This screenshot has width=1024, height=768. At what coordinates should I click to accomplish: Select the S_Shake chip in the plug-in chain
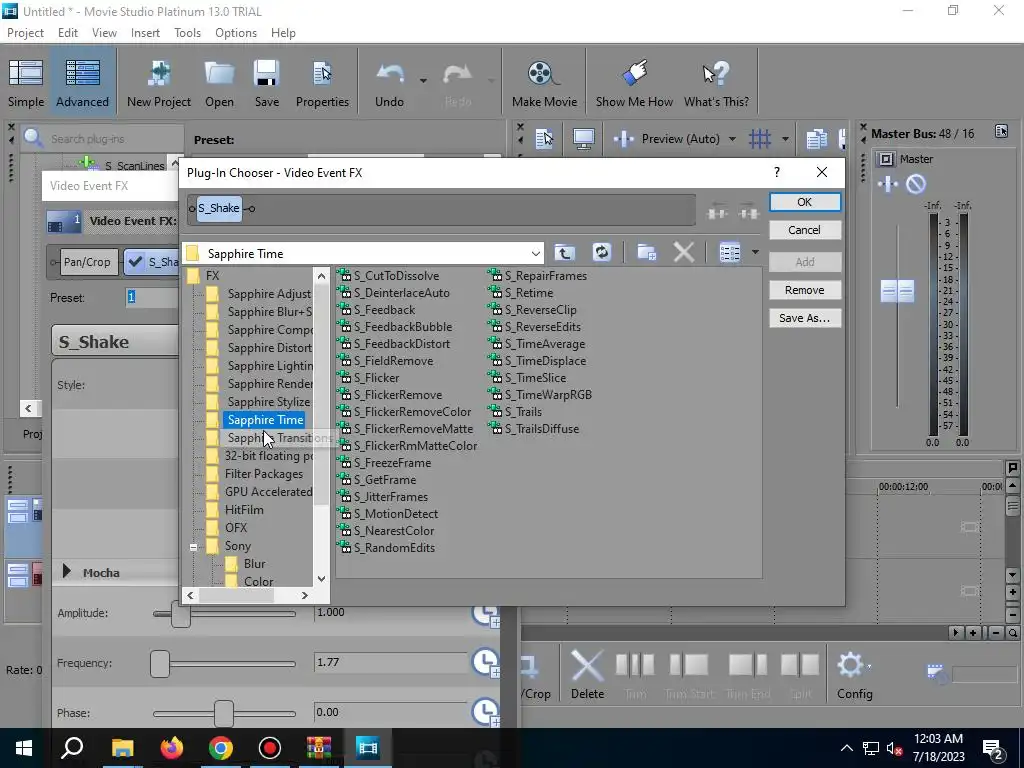219,208
